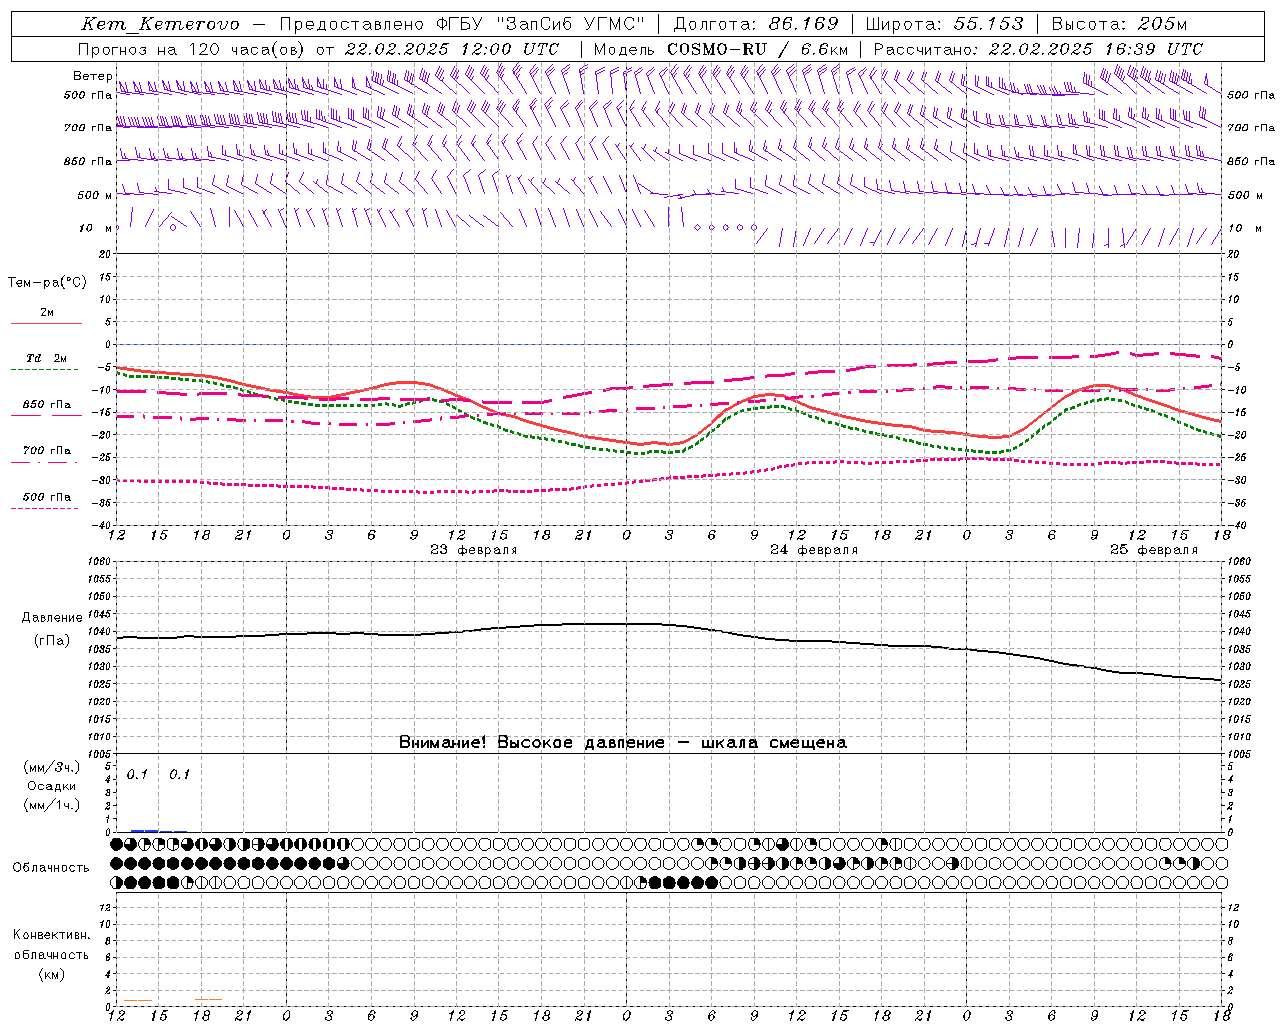
Task: Click the station name Kem_Kemerovo in header
Action: pos(160,24)
